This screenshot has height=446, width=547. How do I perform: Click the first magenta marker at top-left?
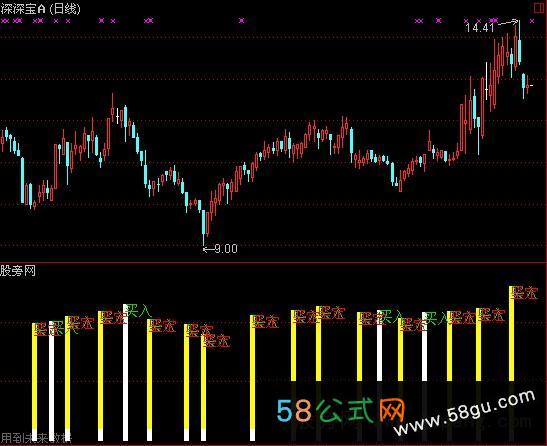(5, 21)
